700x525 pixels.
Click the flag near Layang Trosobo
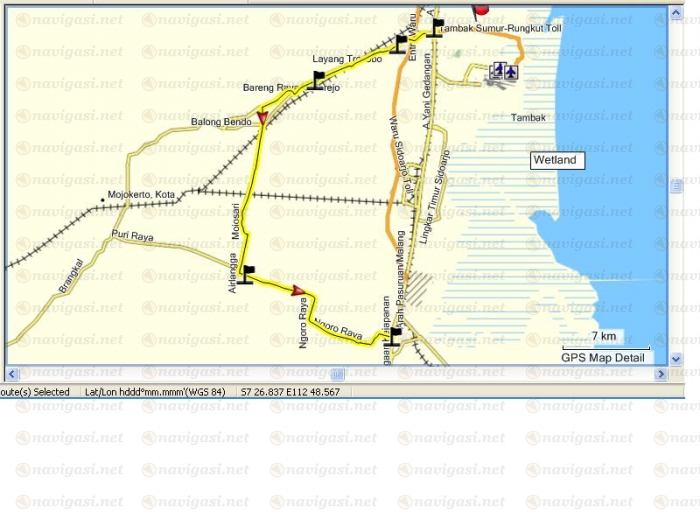point(318,79)
